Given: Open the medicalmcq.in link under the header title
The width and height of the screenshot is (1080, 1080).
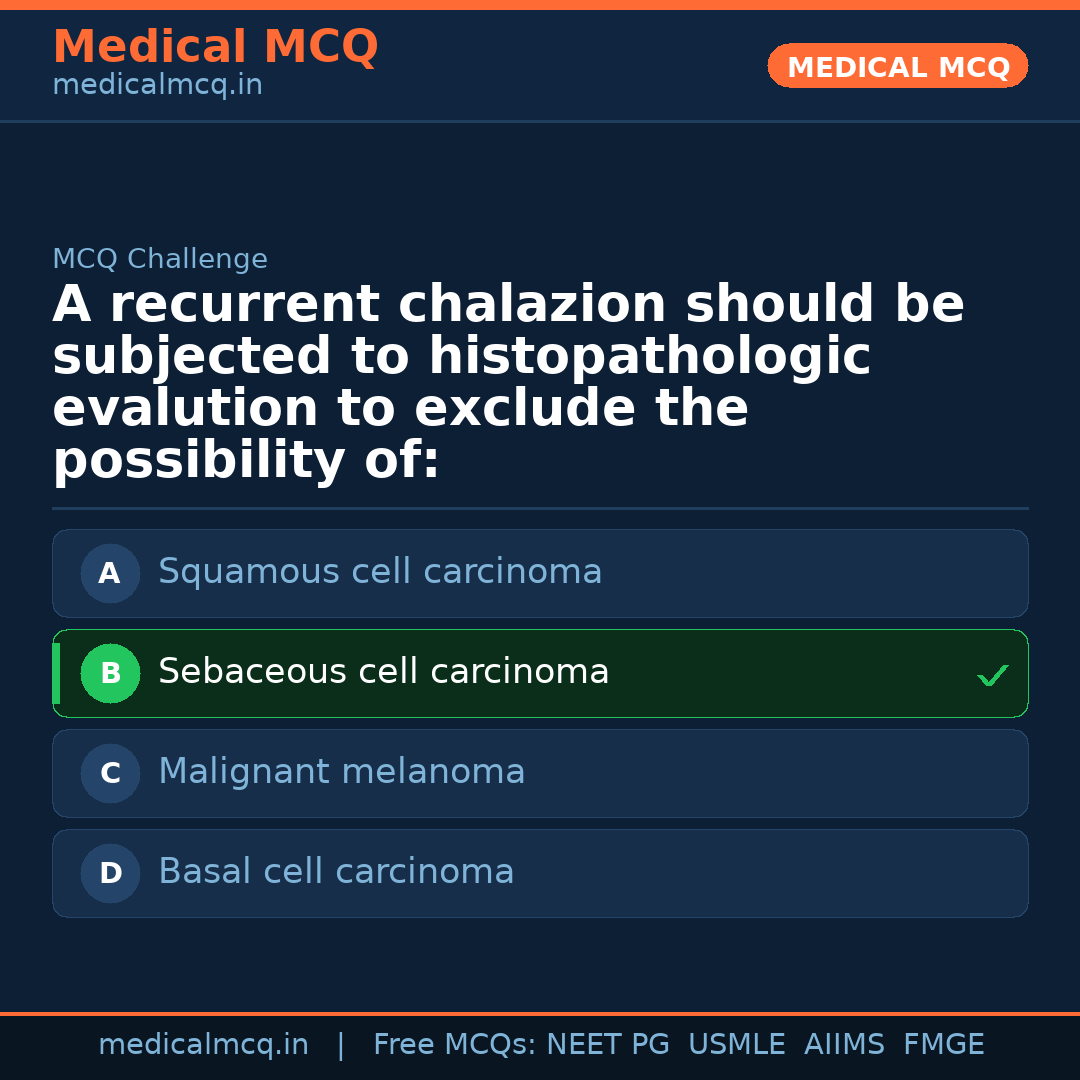Looking at the screenshot, I should coord(157,86).
